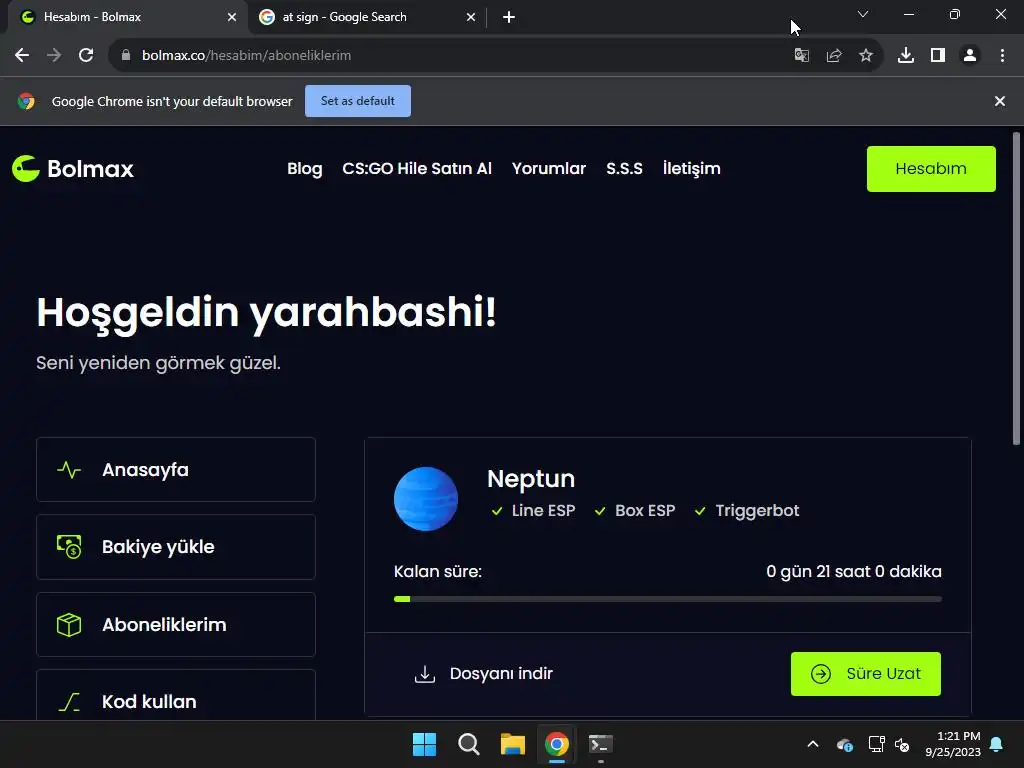Open notification bell in taskbar
The width and height of the screenshot is (1024, 768).
click(x=996, y=744)
